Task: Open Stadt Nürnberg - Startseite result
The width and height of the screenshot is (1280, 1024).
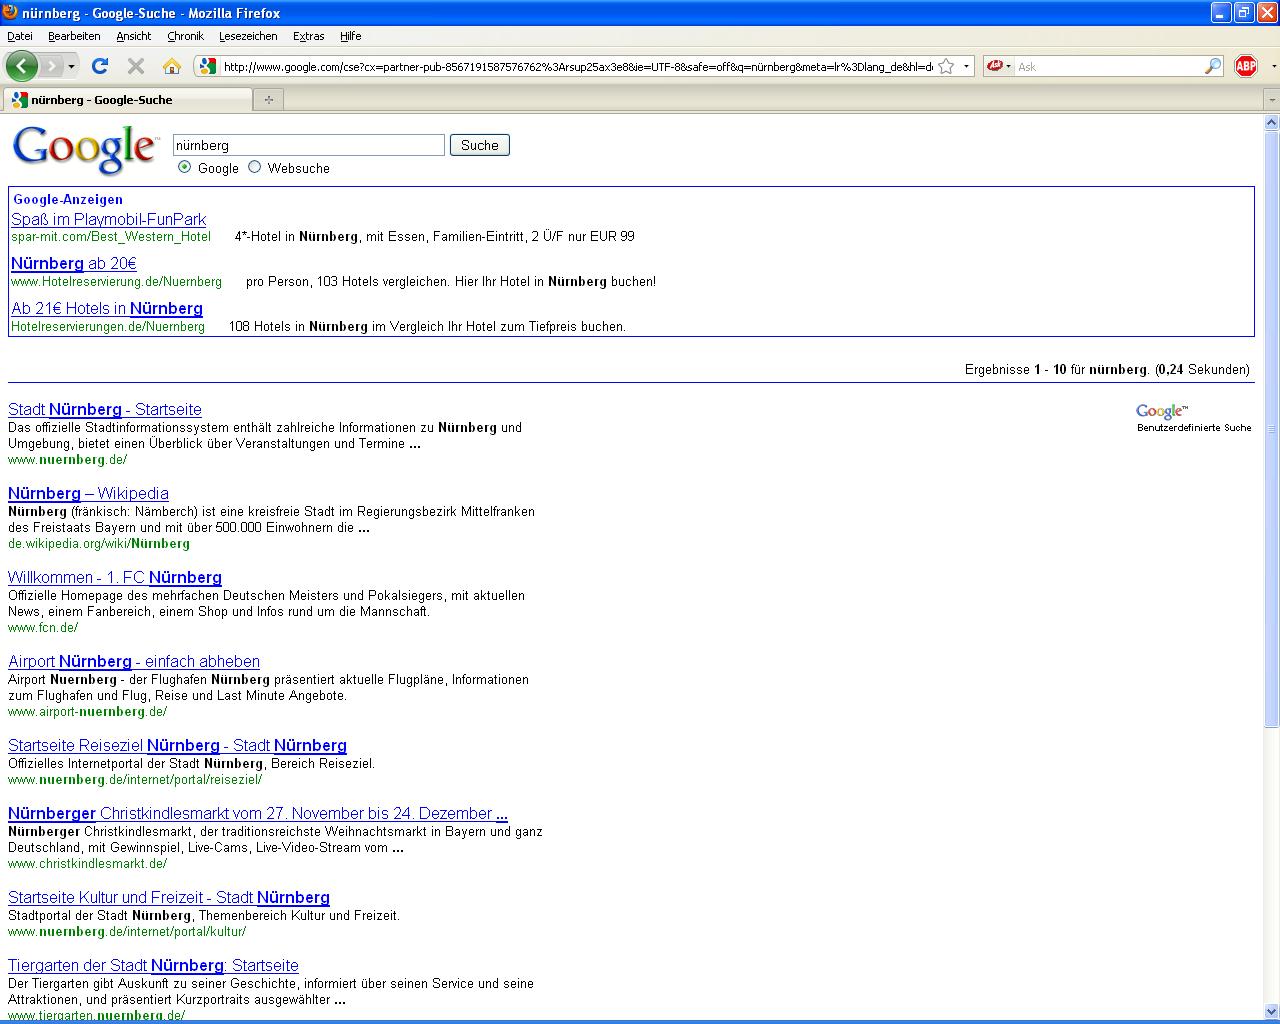Action: (x=105, y=409)
